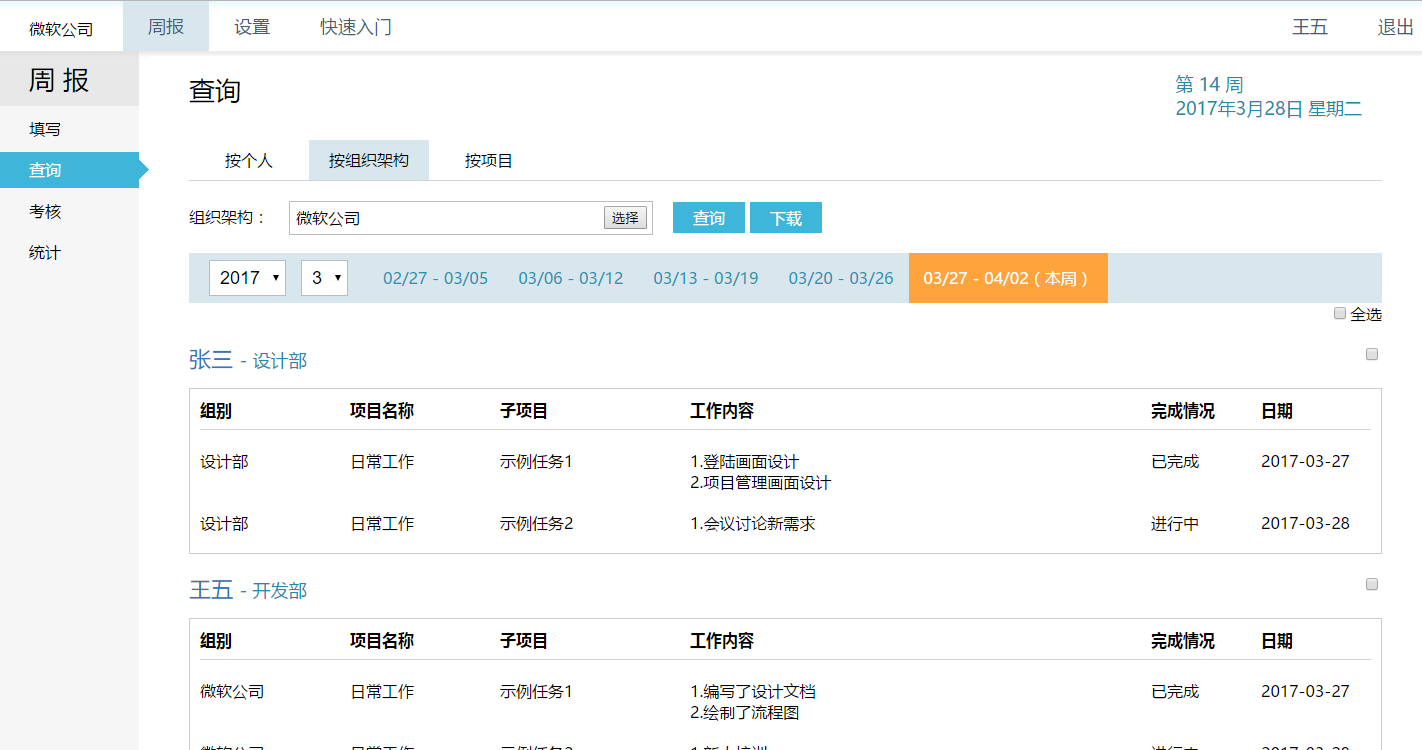Switch to the 按个人 tab
Image resolution: width=1422 pixels, height=750 pixels.
pos(249,160)
